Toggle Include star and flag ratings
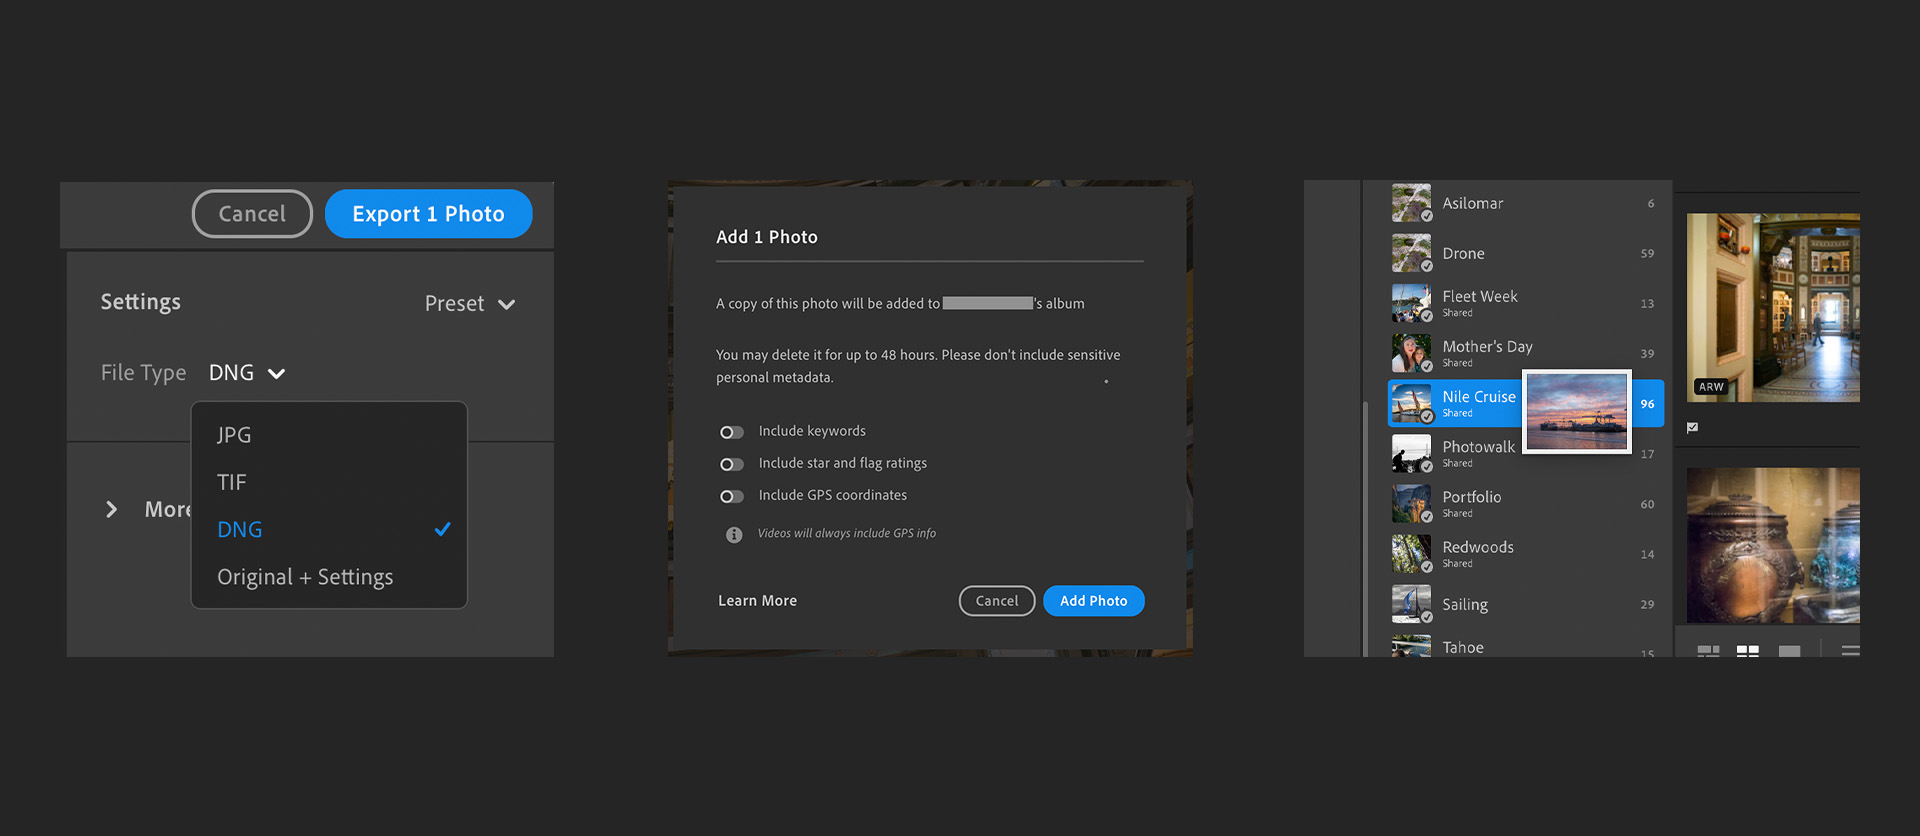Screen dimensions: 1920x836 coord(732,464)
